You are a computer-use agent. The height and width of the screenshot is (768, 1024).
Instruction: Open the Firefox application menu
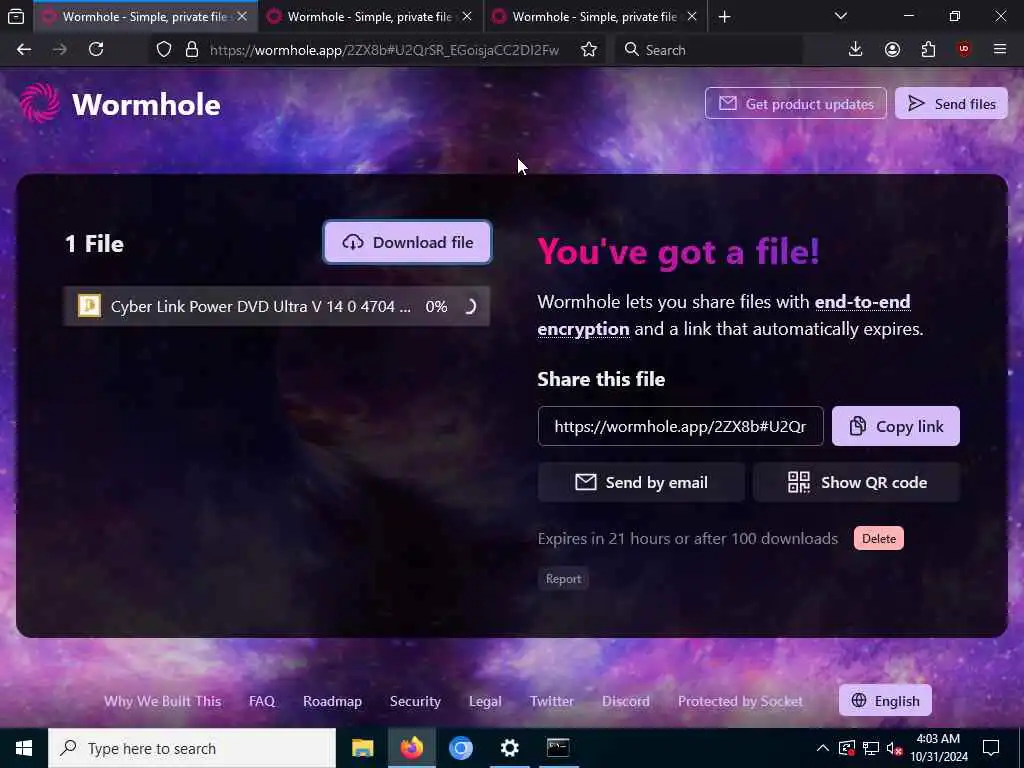click(1000, 50)
